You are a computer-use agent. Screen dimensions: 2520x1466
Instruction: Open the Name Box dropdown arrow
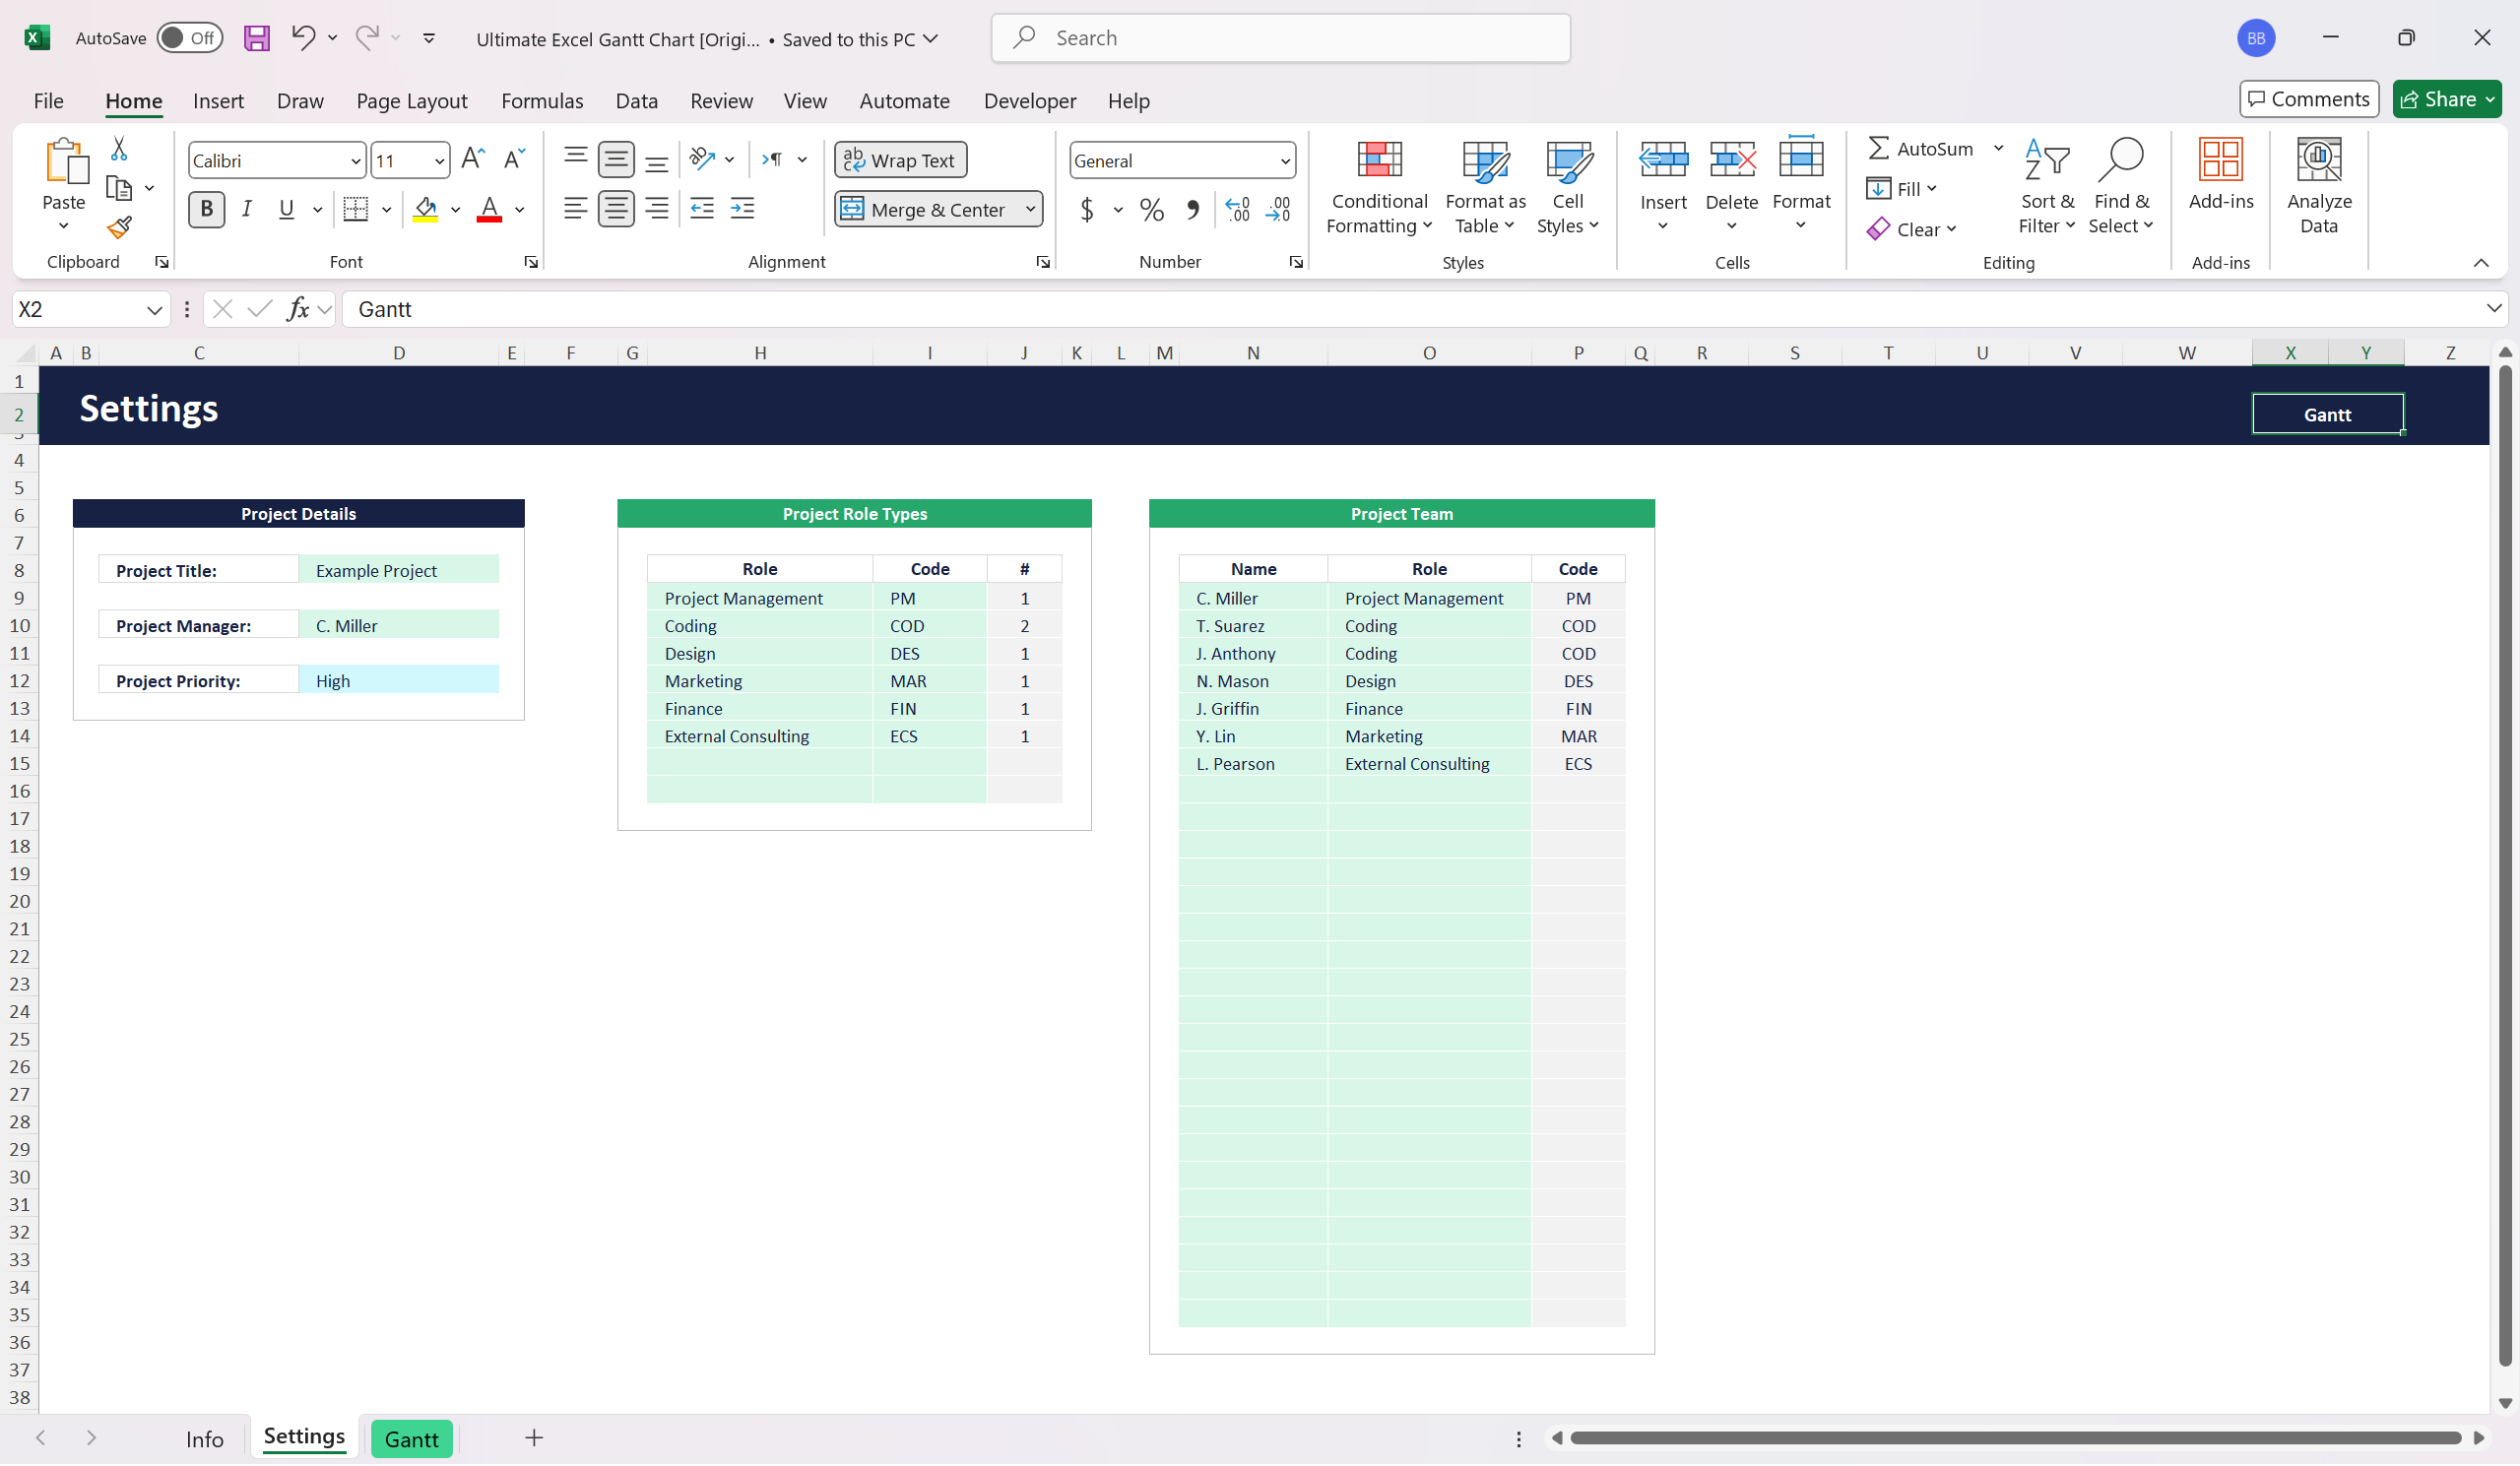[x=154, y=310]
